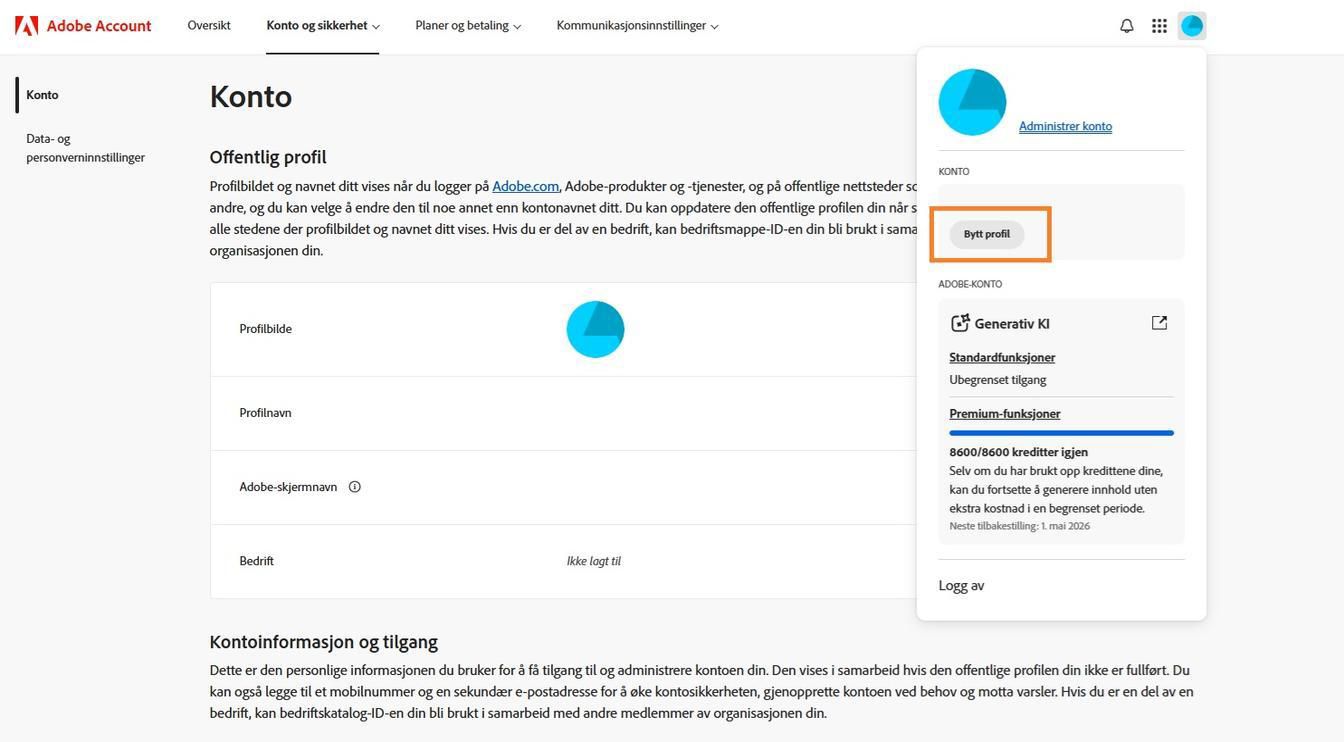Click the Adobe Account logo
The image size is (1344, 742).
(x=83, y=25)
